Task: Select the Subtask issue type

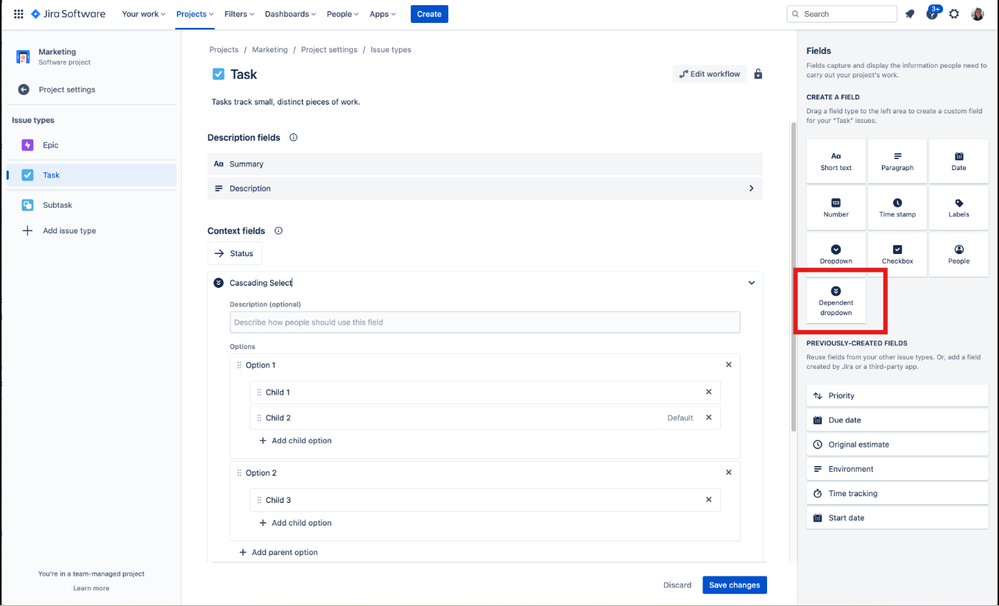Action: click(x=92, y=205)
